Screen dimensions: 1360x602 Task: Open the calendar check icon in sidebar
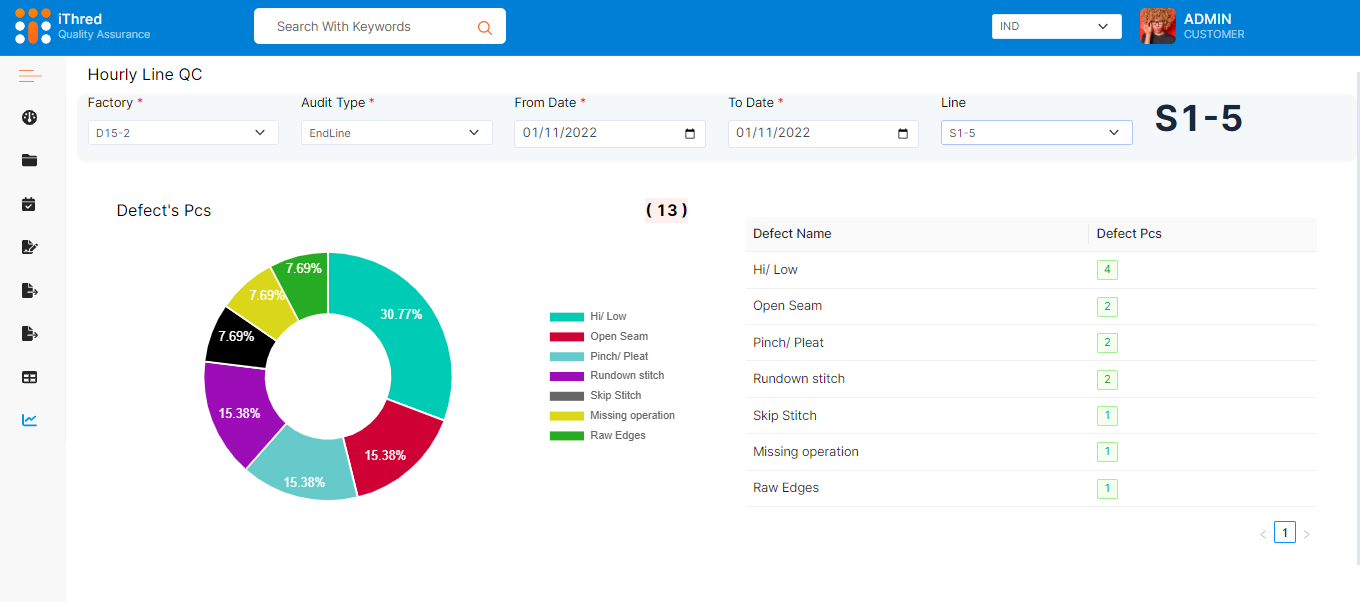coord(29,204)
